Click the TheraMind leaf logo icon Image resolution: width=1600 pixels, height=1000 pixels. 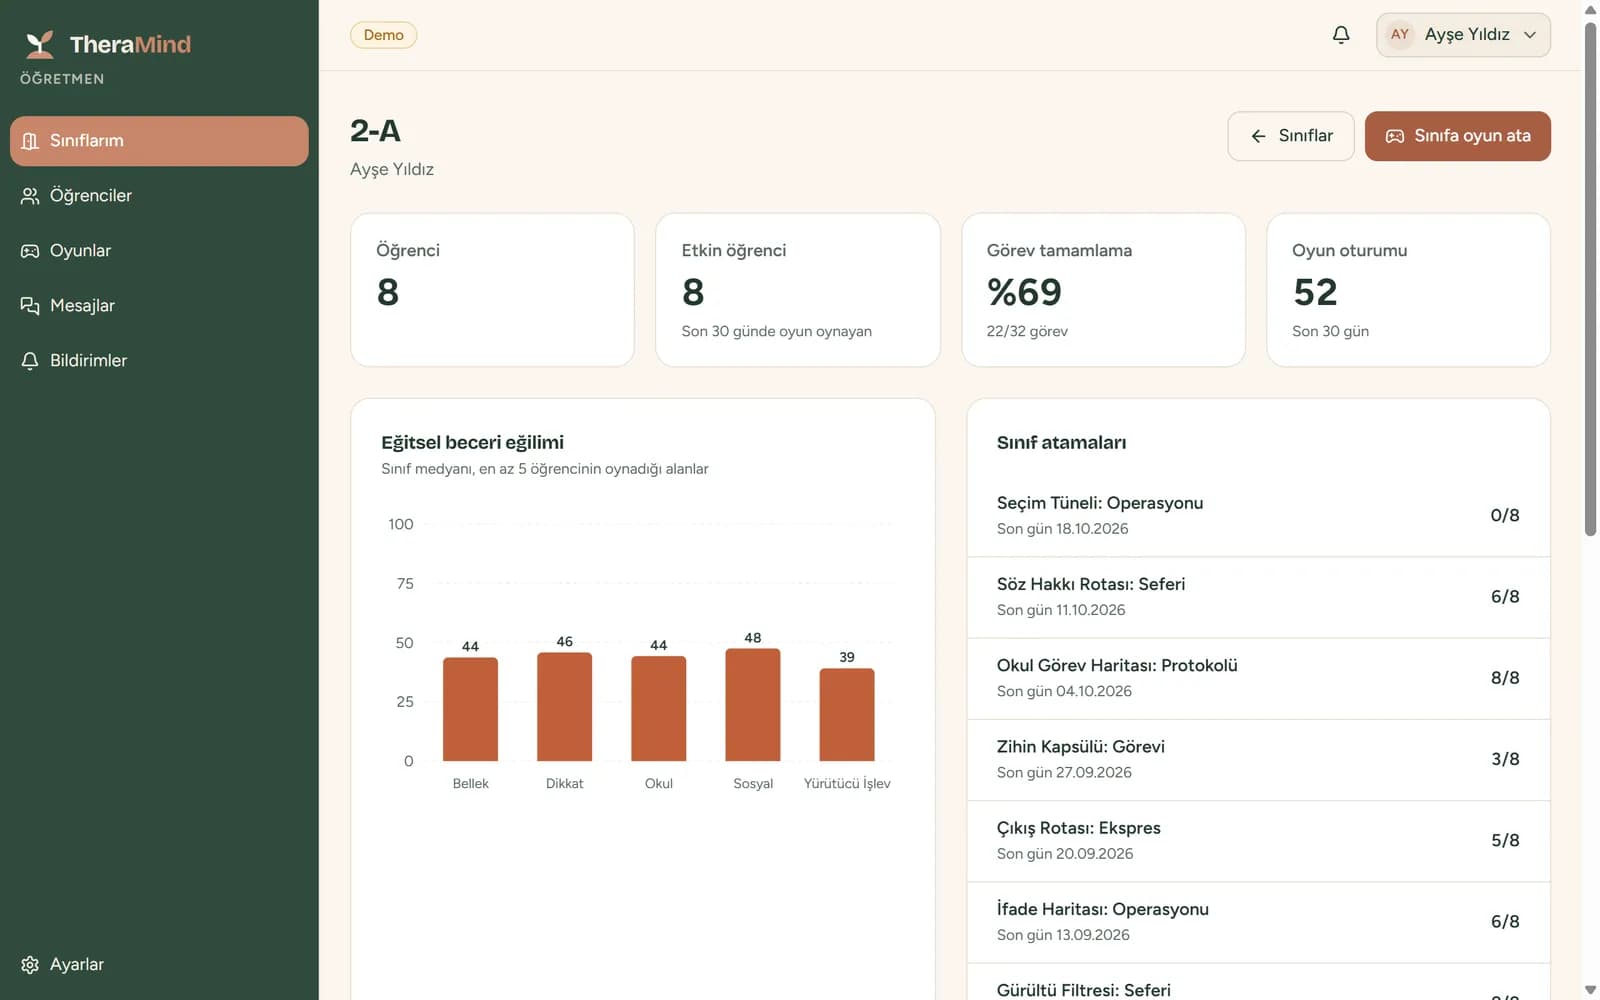pyautogui.click(x=39, y=44)
